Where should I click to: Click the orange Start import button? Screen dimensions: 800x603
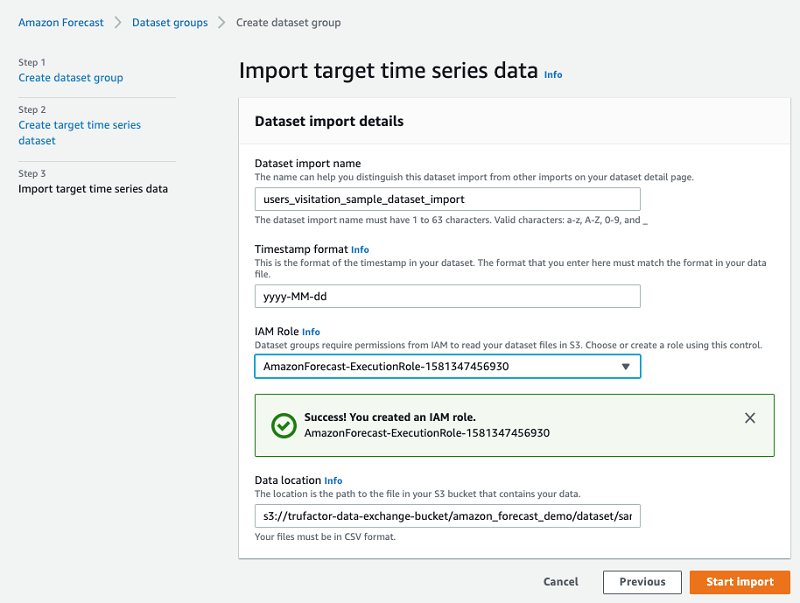click(740, 582)
